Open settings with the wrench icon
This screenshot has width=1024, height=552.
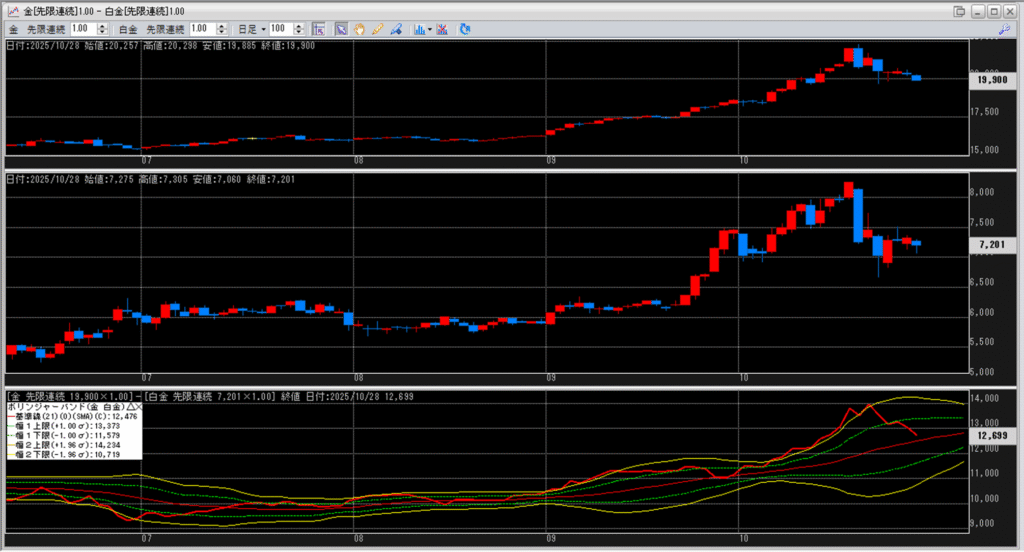pyautogui.click(x=1013, y=29)
